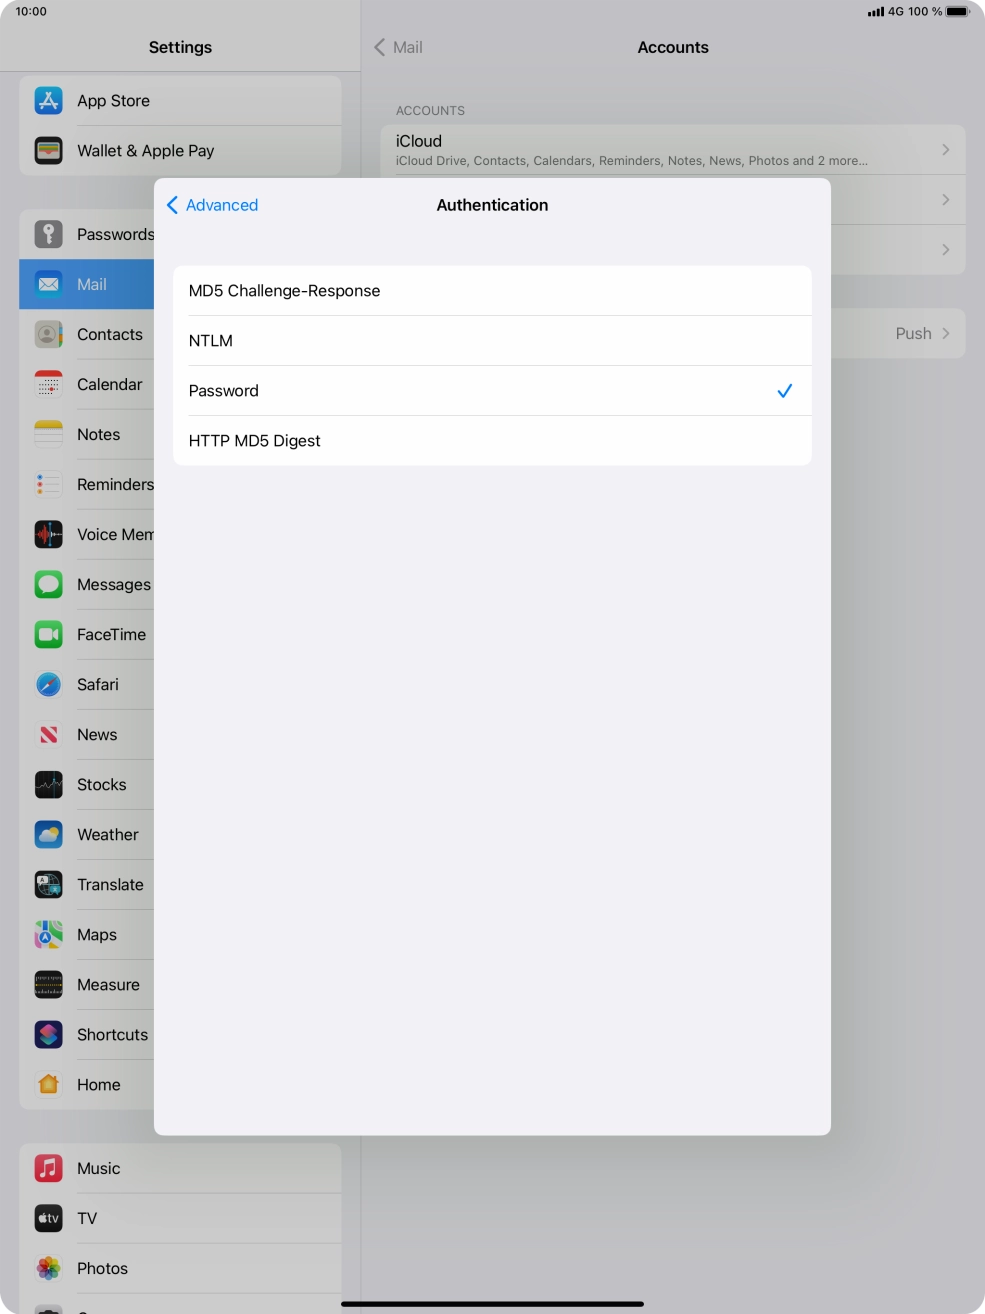Open the Stocks chart icon
985x1314 pixels.
pyautogui.click(x=48, y=785)
